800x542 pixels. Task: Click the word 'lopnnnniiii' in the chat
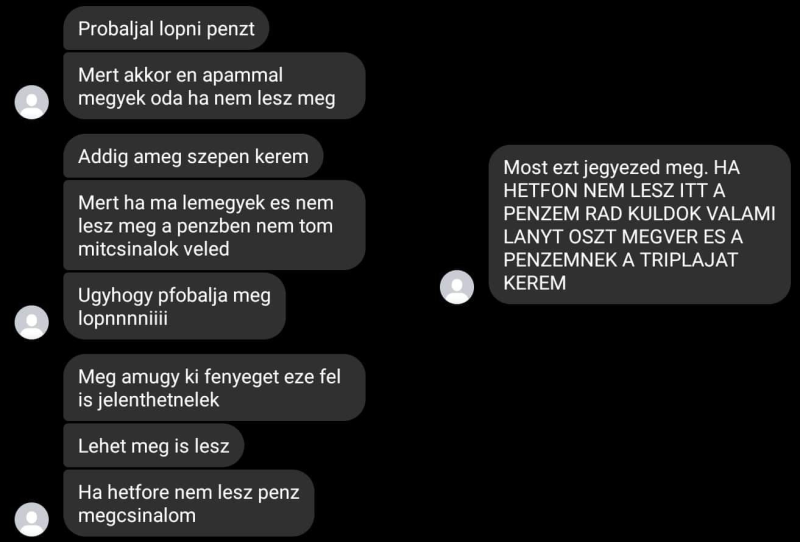122,318
